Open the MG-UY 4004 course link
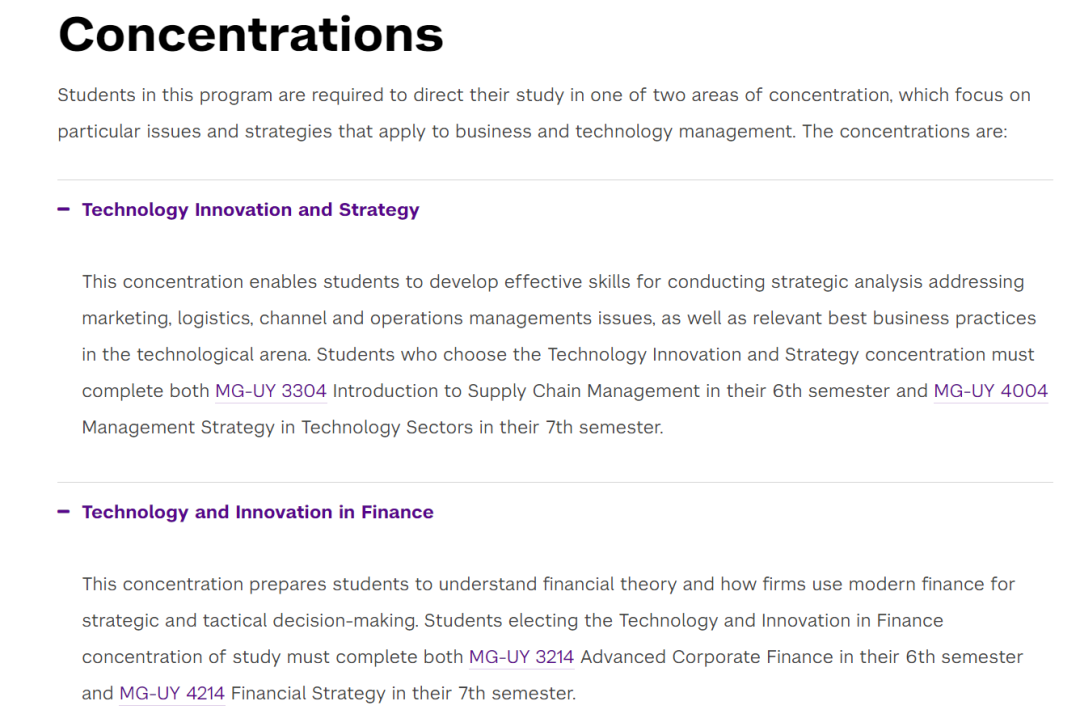This screenshot has width=1080, height=718. (x=990, y=391)
